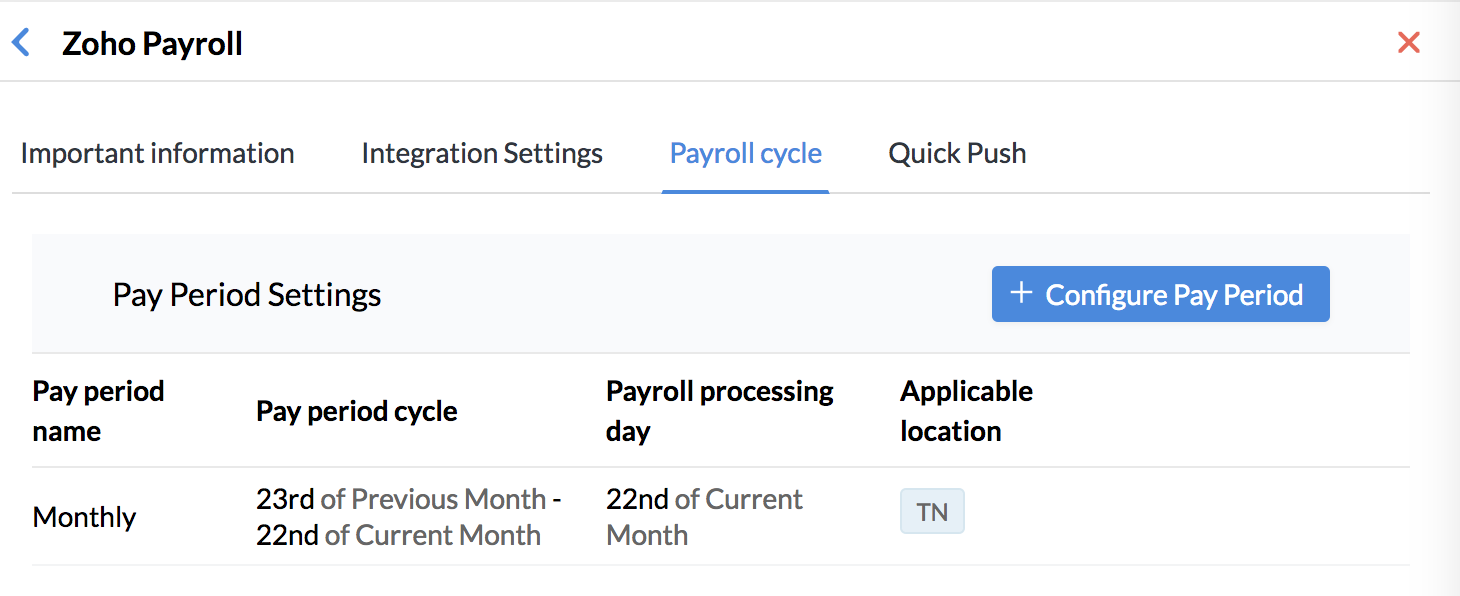Select the Payroll cycle tab
Viewport: 1460px width, 596px height.
tap(745, 153)
